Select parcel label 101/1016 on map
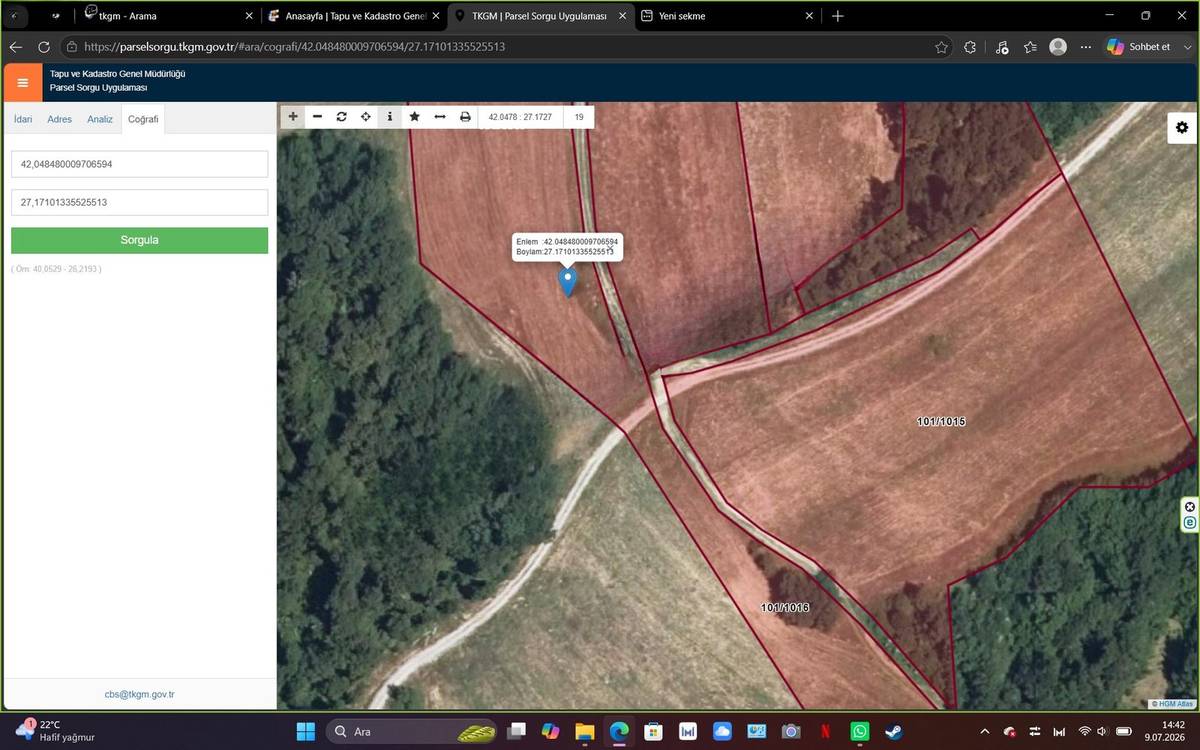The width and height of the screenshot is (1200, 750). coord(785,608)
